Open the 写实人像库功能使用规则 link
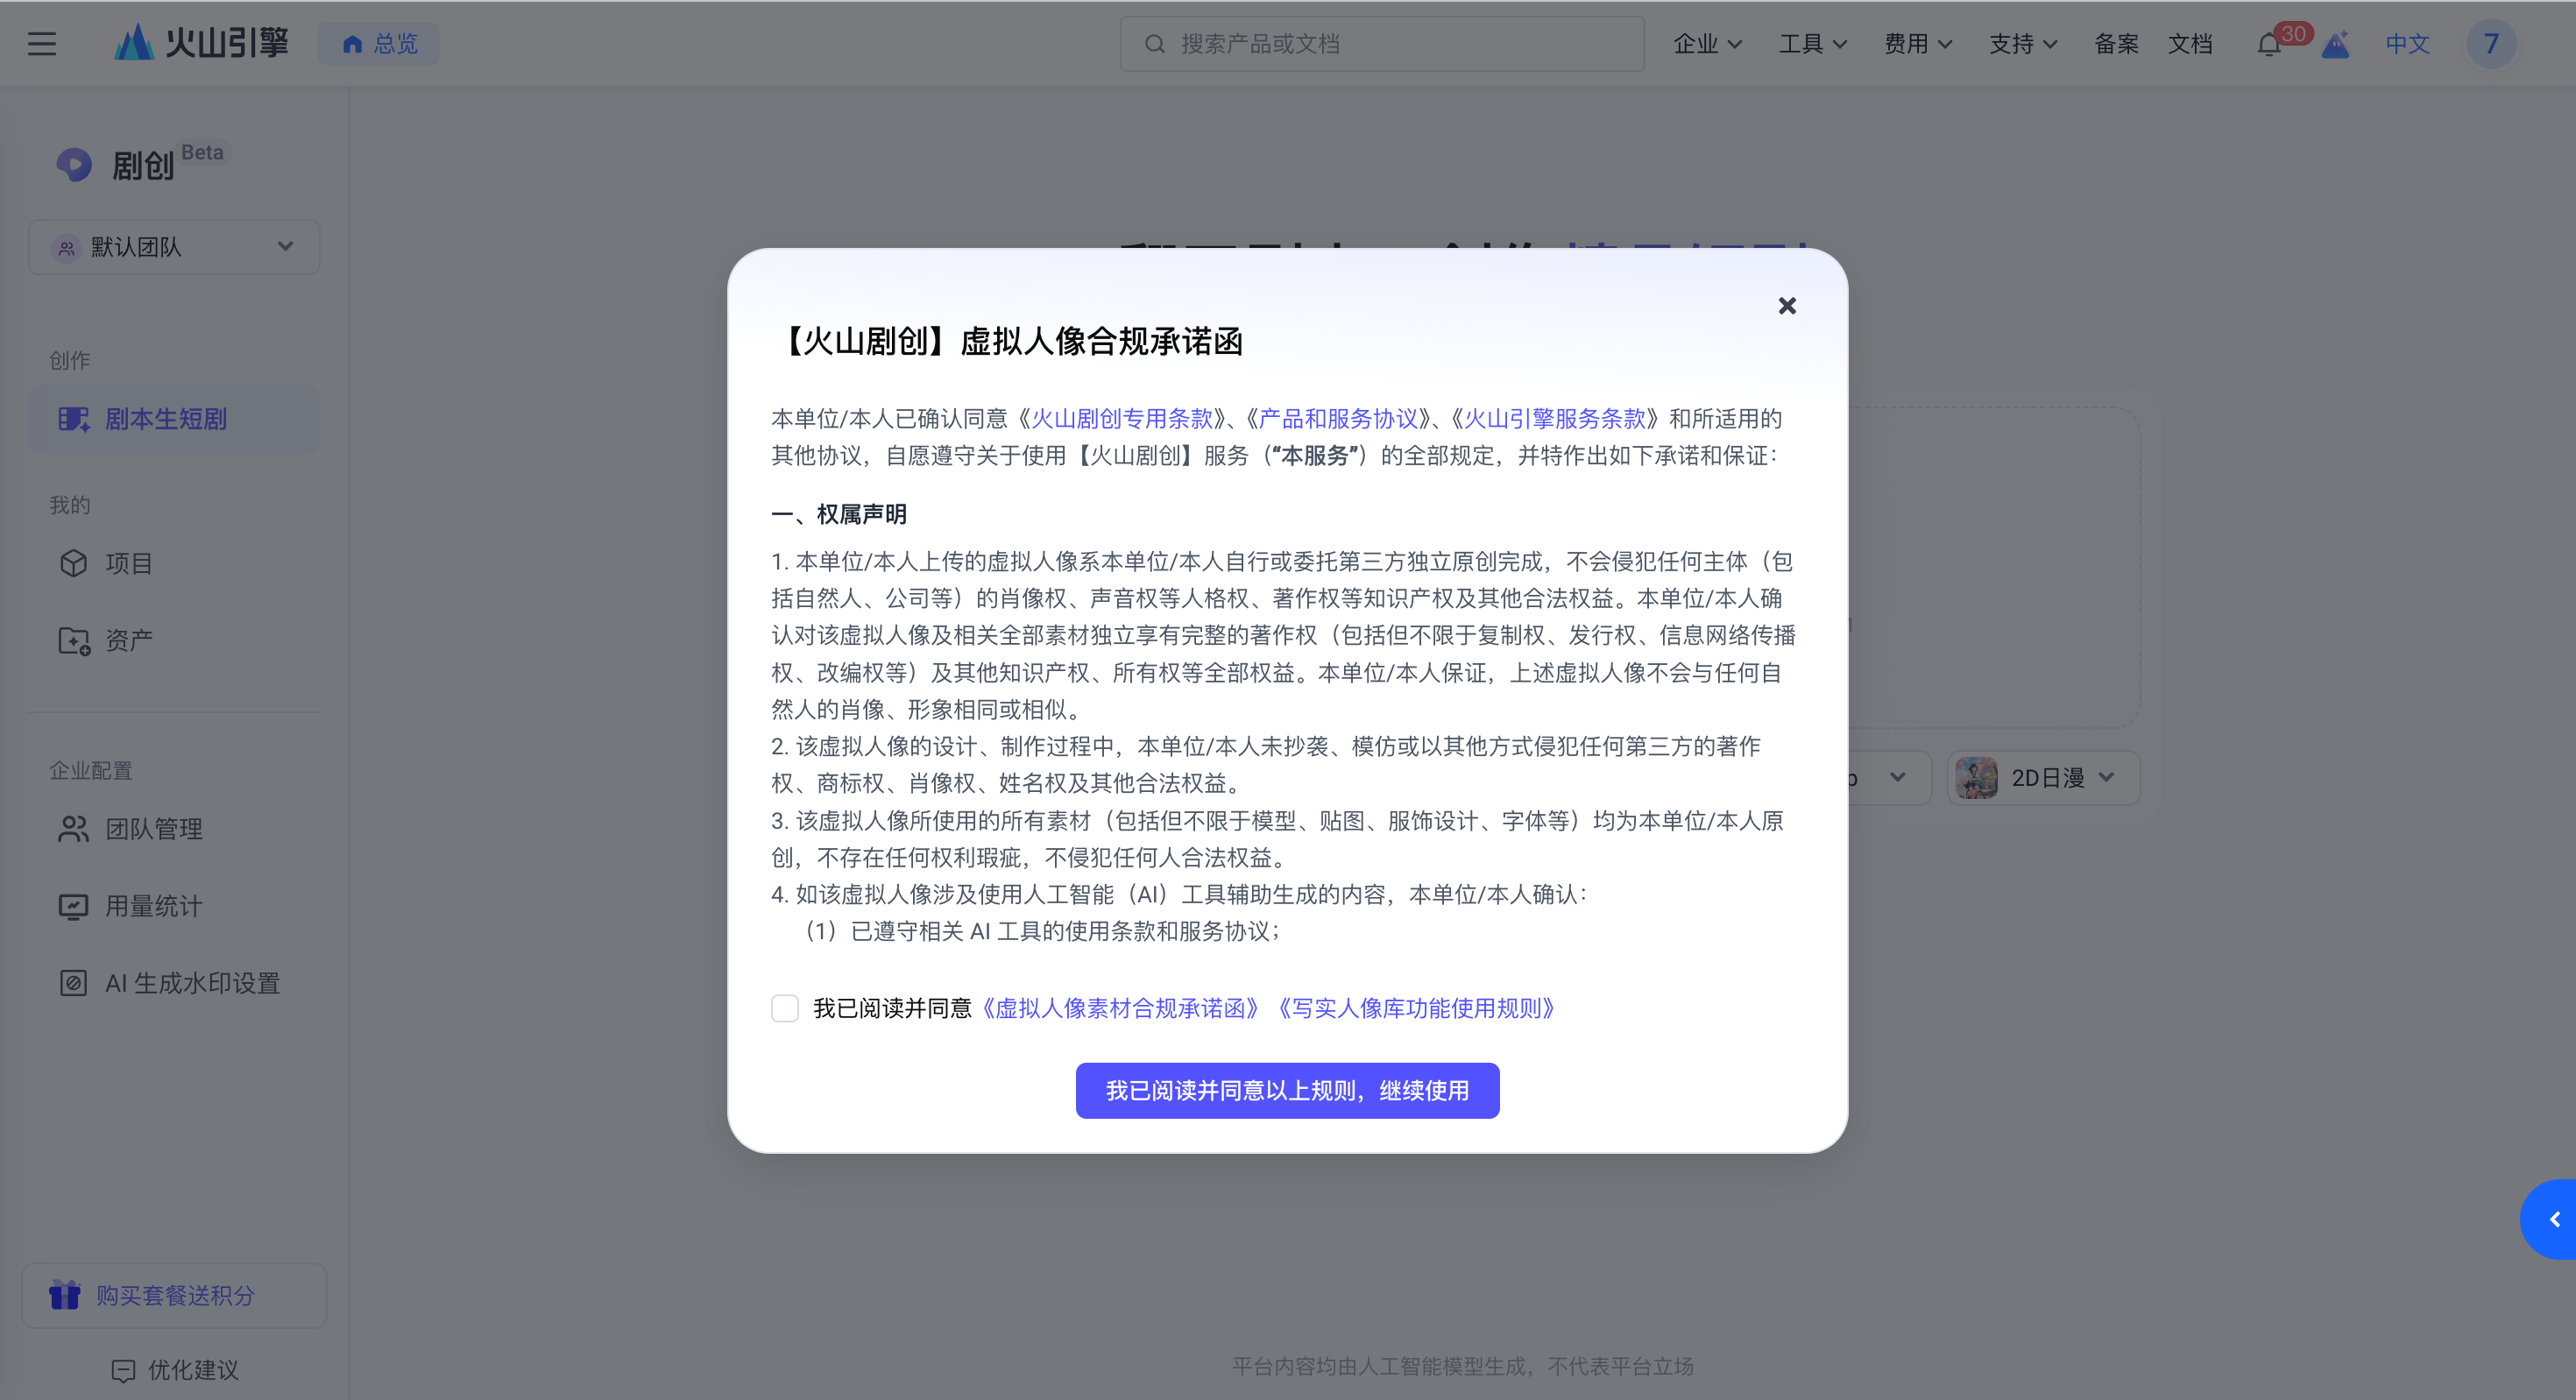The width and height of the screenshot is (2576, 1400). click(x=1417, y=1008)
